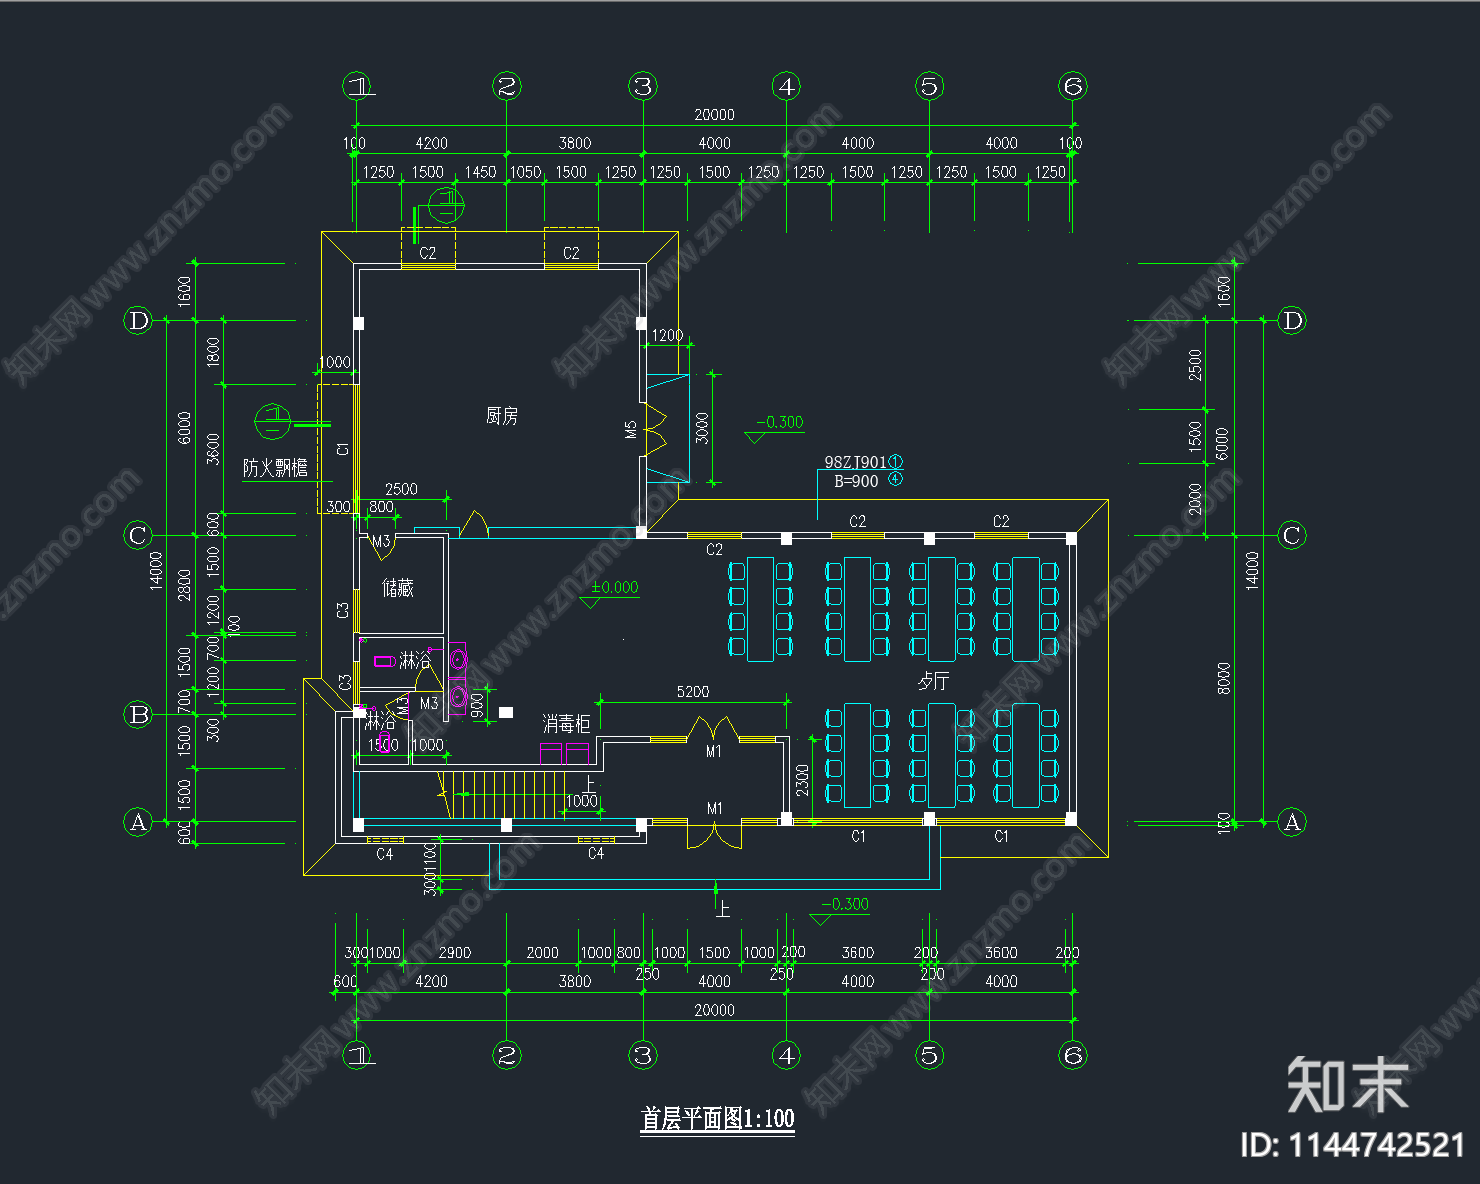Select the M5 door label
This screenshot has height=1184, width=1480.
(630, 429)
